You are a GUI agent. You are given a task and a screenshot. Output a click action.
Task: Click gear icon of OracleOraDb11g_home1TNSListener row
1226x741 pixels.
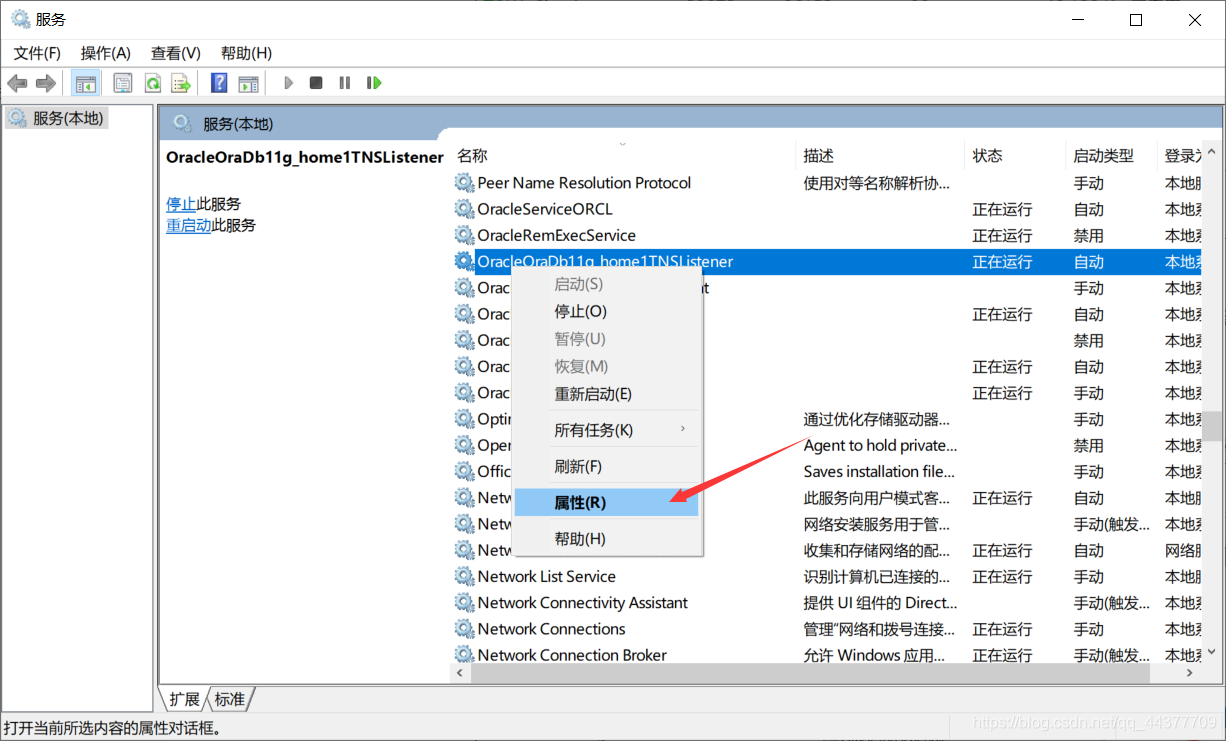(x=464, y=262)
